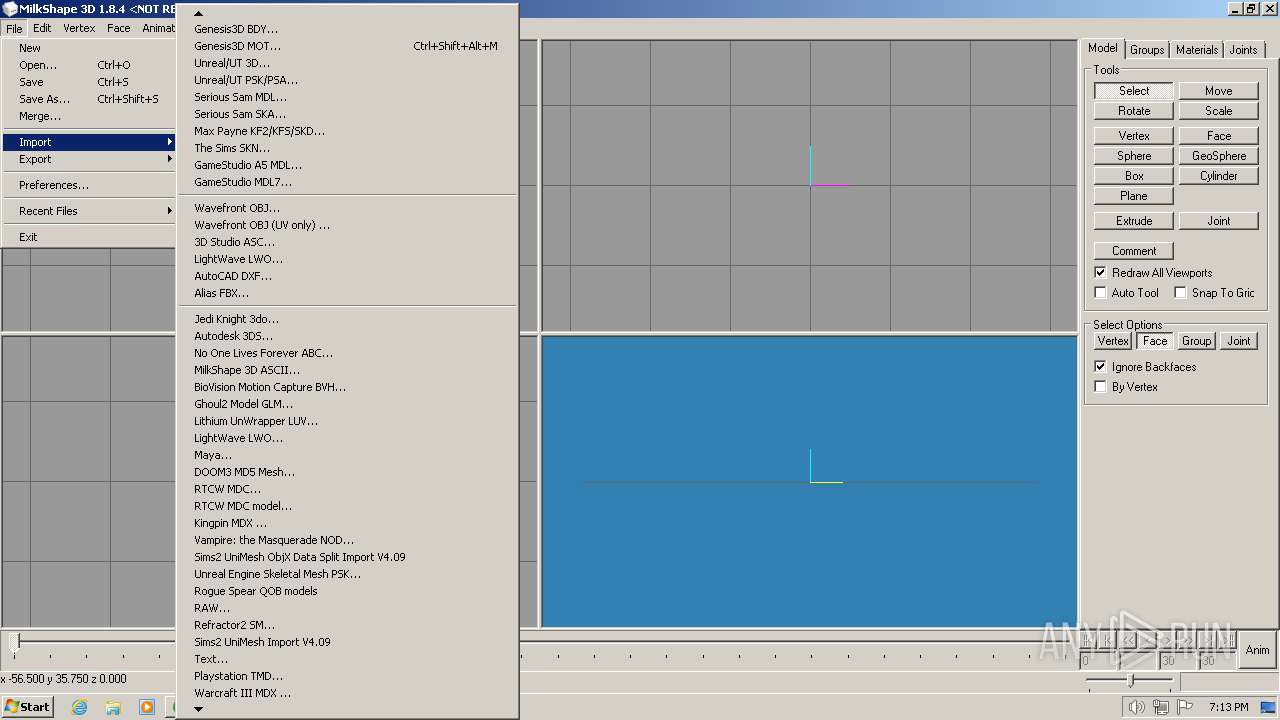Choose Merge... from the File menu
1280x720 pixels.
click(x=88, y=116)
